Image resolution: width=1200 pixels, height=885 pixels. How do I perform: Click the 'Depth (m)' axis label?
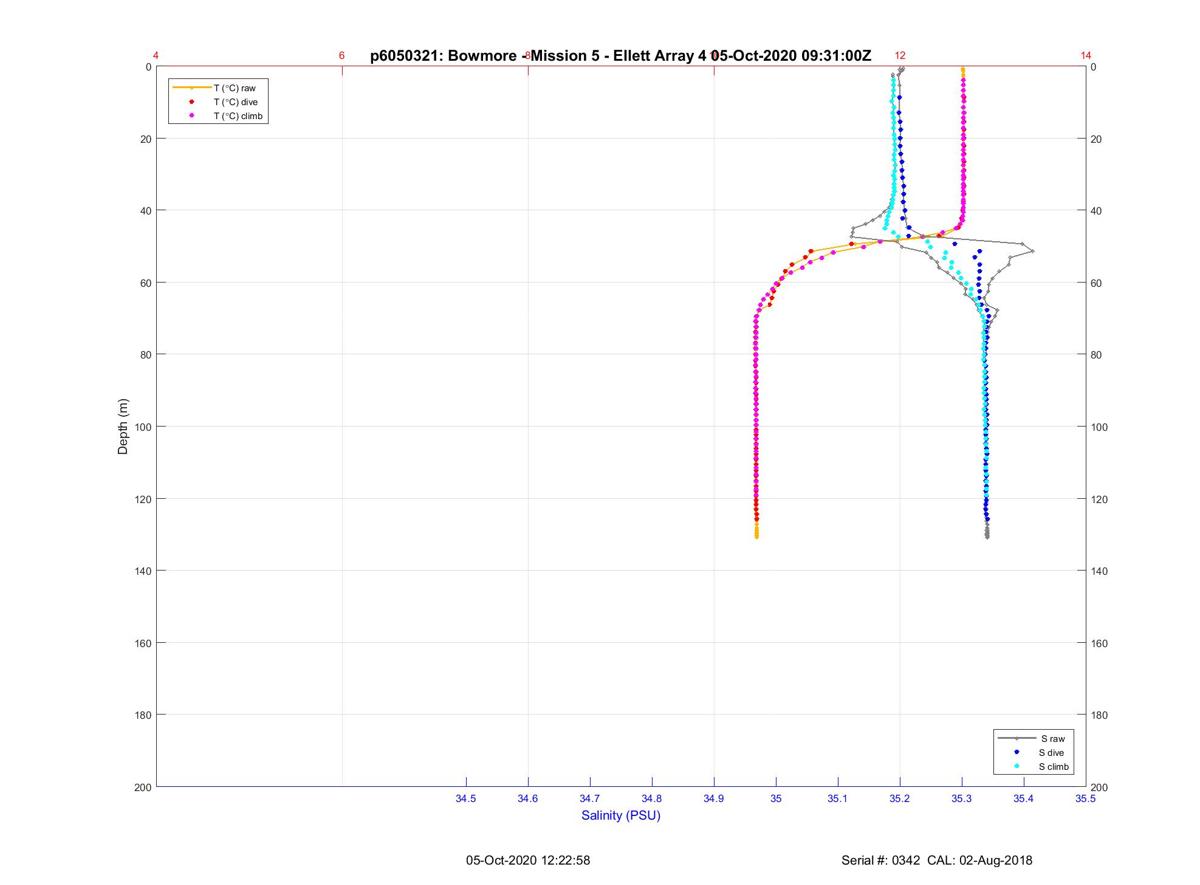[x=124, y=427]
